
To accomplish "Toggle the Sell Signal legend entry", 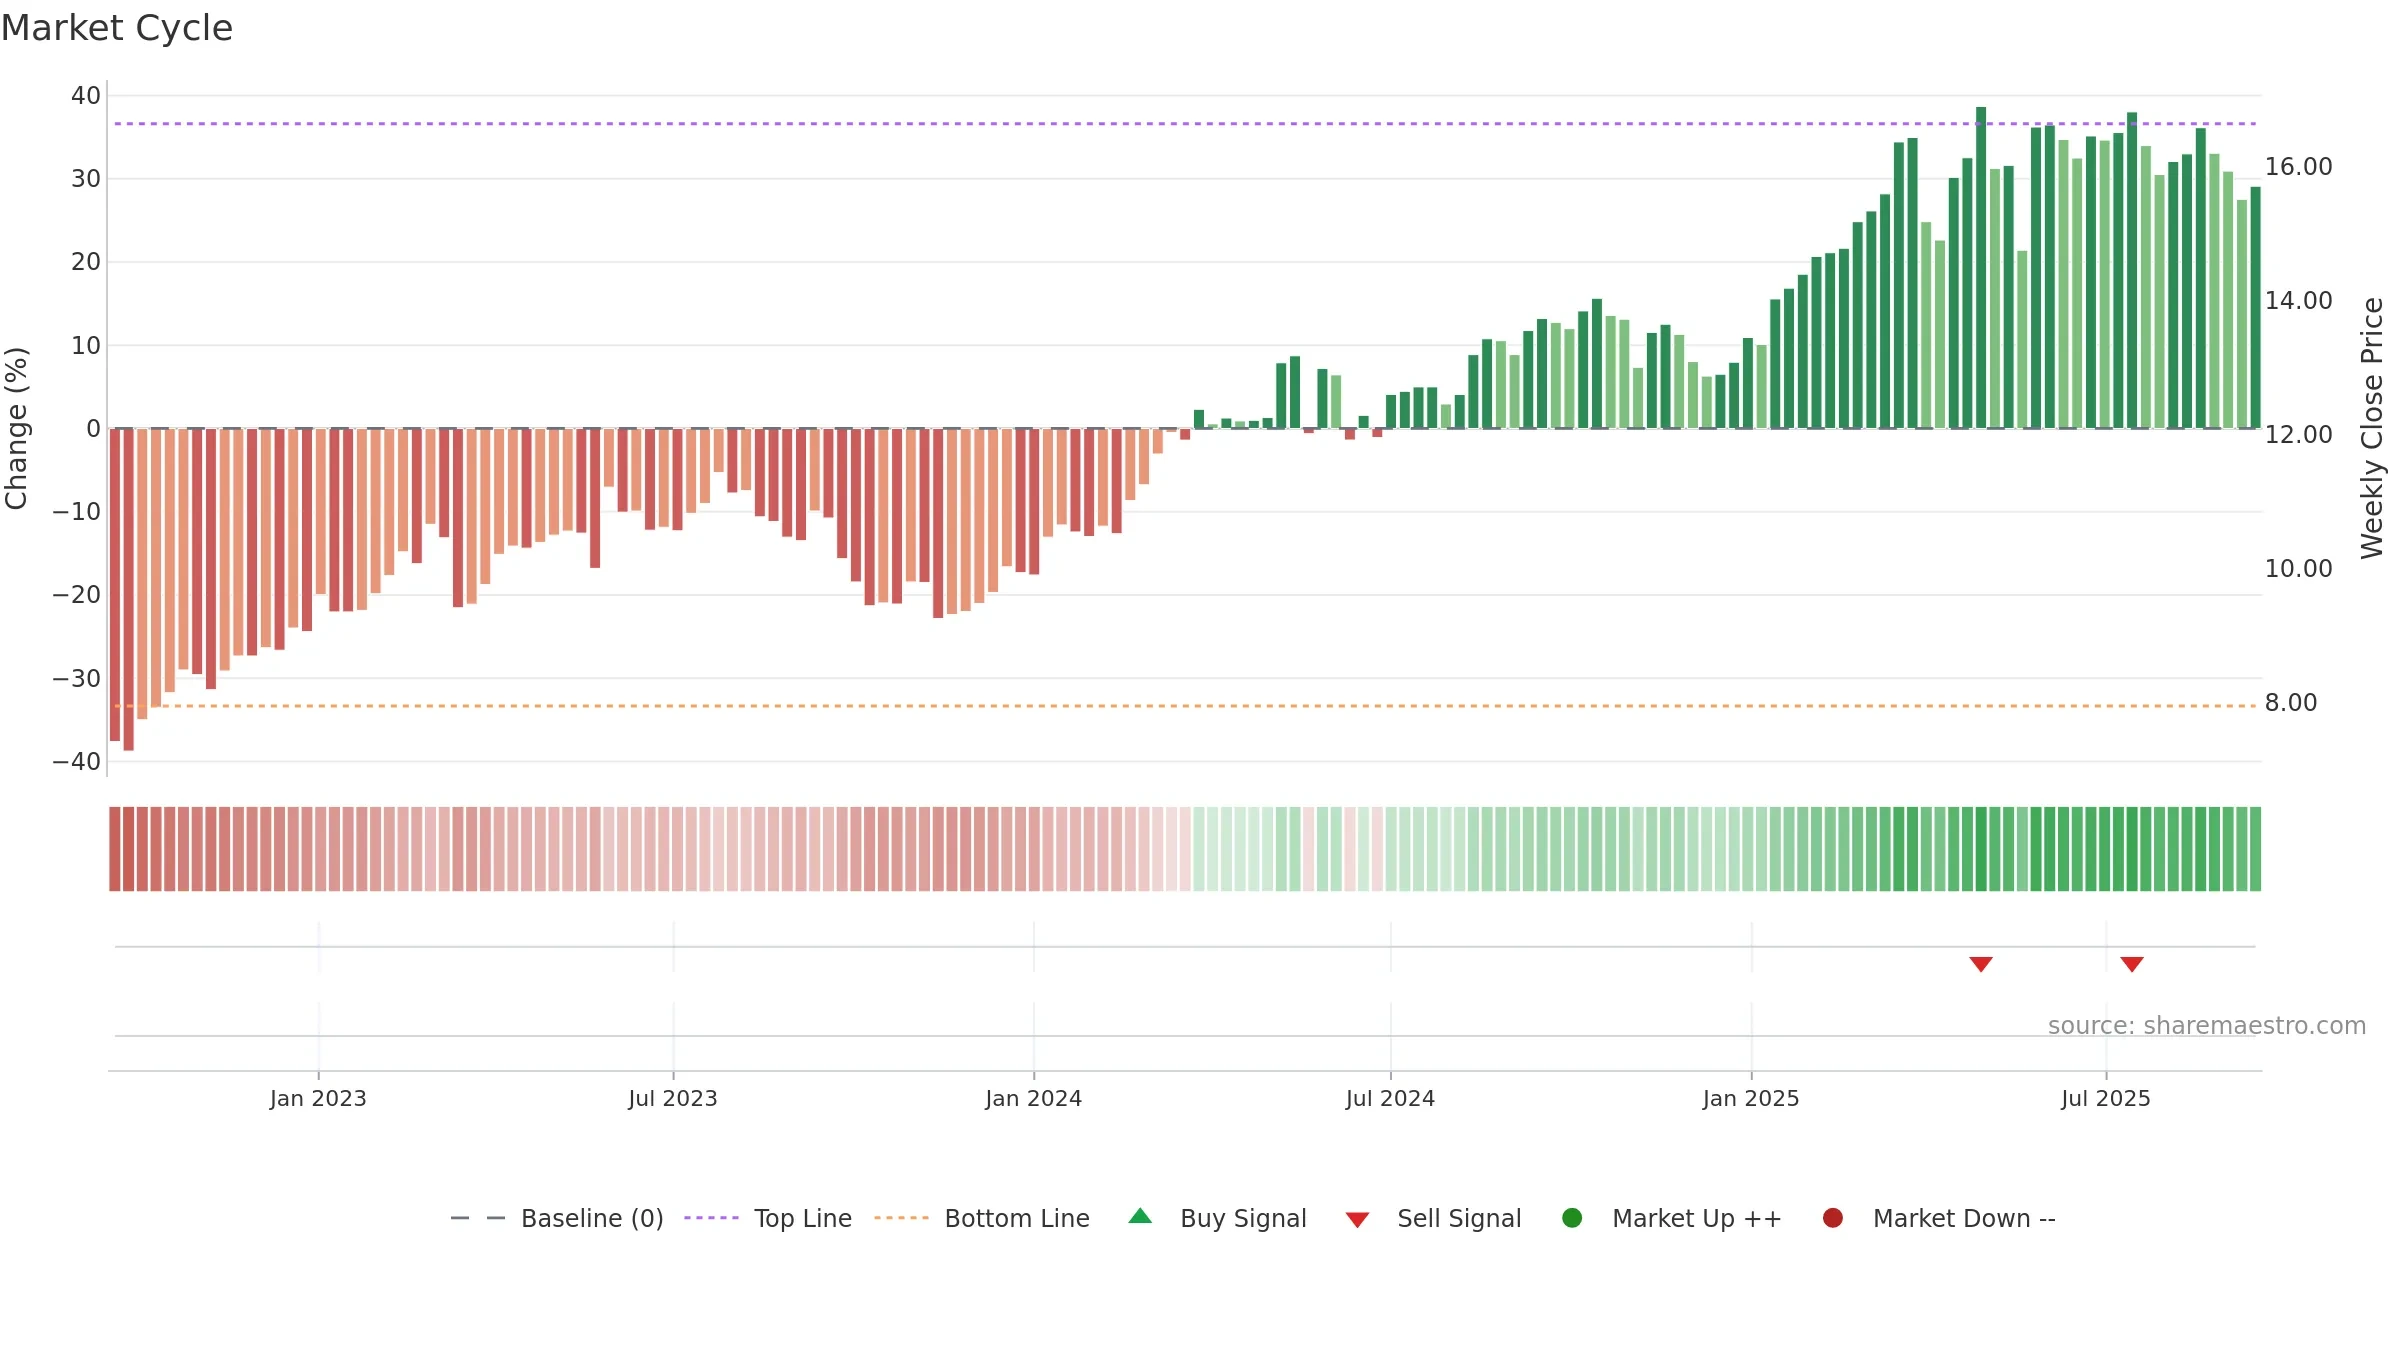I will 1433,1218.
